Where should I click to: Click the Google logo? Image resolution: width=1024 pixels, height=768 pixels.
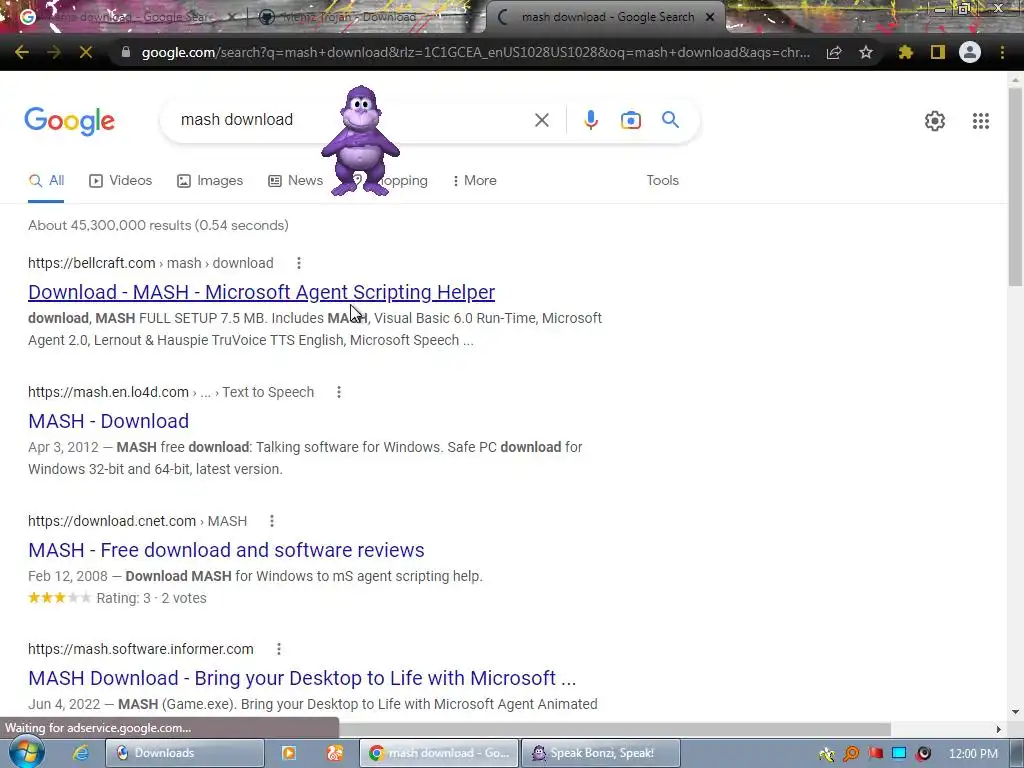(x=69, y=121)
